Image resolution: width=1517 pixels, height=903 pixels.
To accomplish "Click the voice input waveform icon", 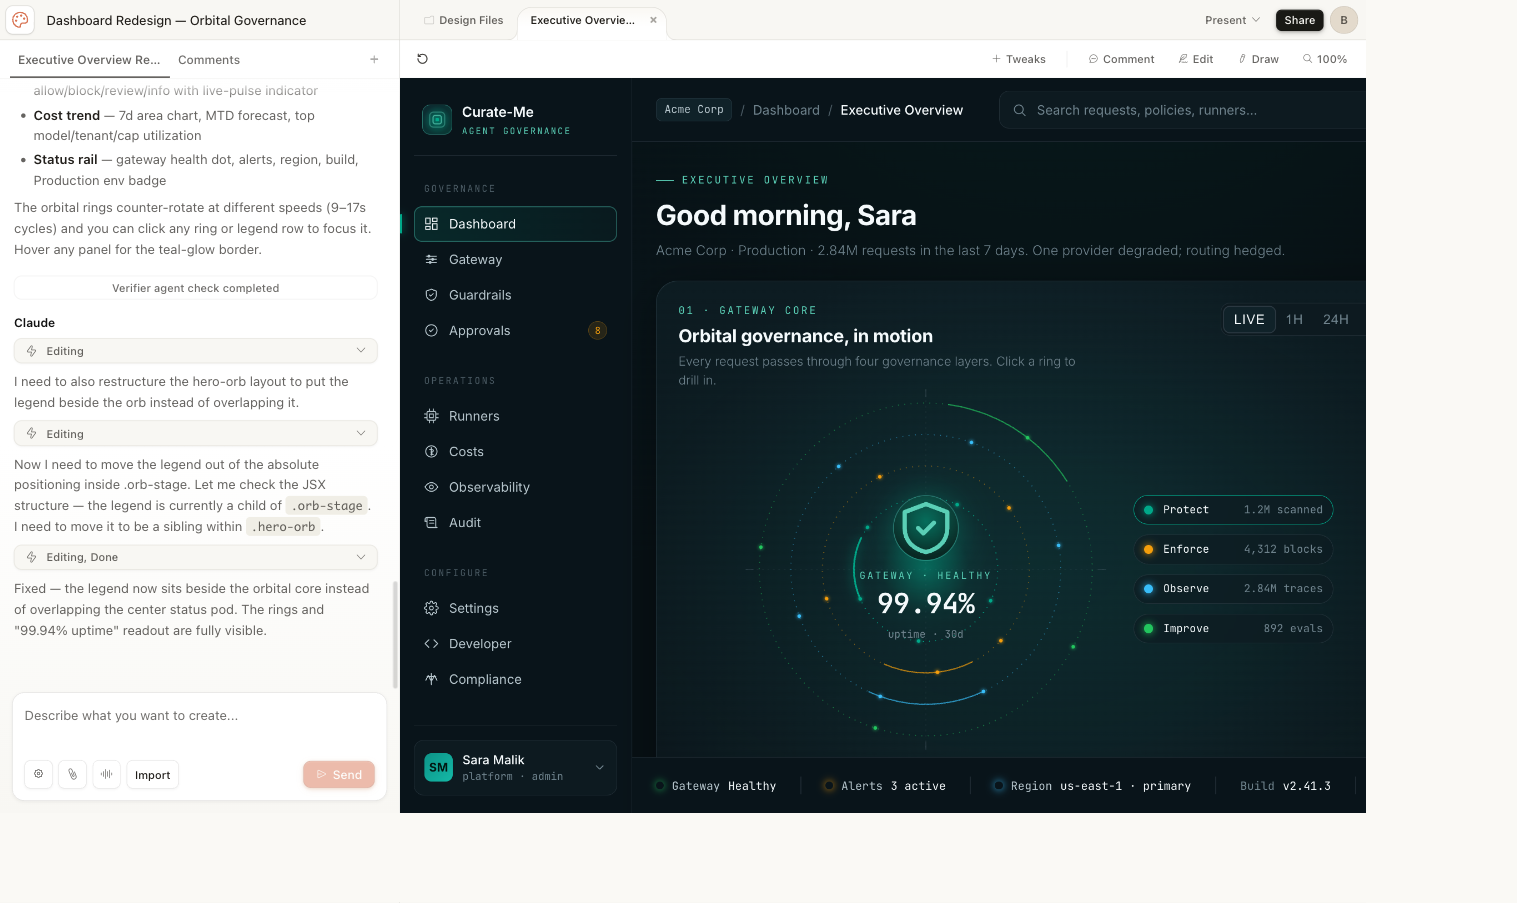I will (106, 775).
